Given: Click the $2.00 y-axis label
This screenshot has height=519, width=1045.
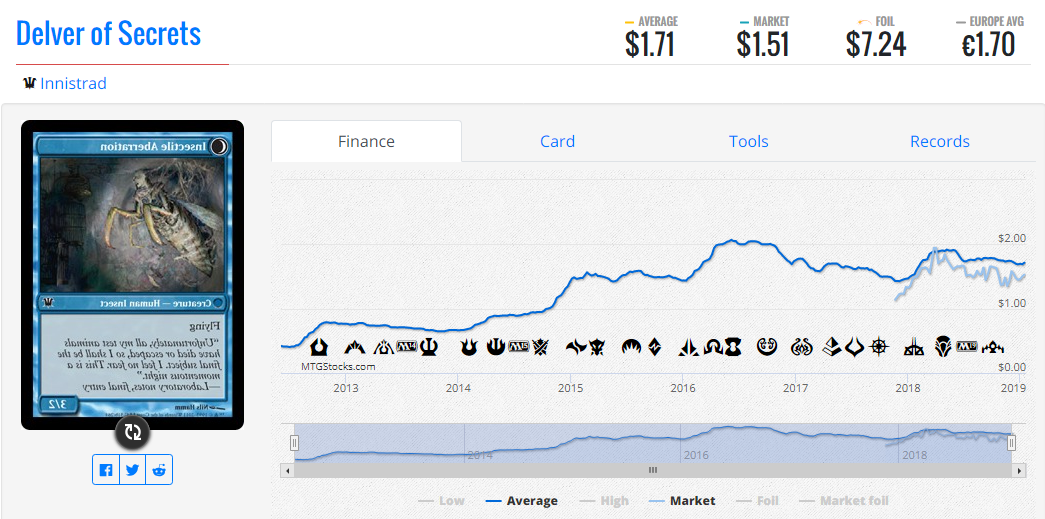Looking at the screenshot, I should (1010, 238).
